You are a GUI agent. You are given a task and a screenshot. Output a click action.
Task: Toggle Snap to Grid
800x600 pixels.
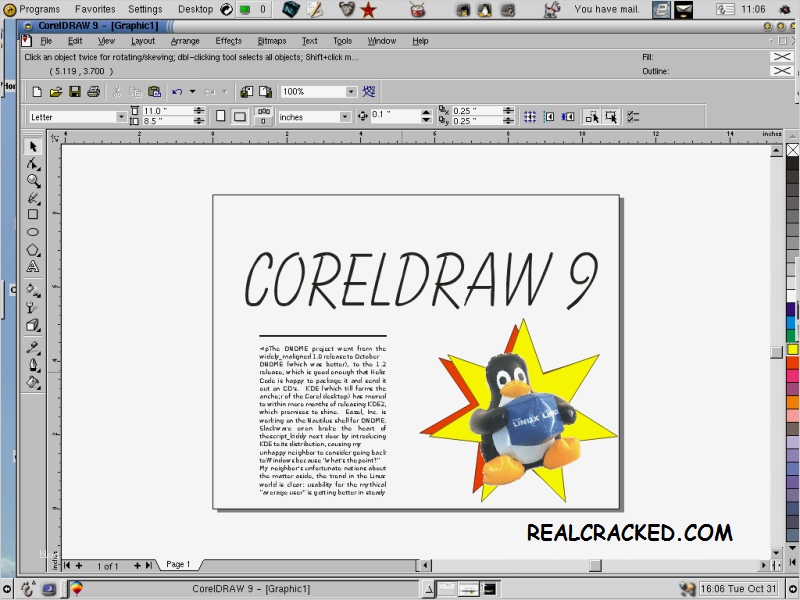pyautogui.click(x=530, y=117)
